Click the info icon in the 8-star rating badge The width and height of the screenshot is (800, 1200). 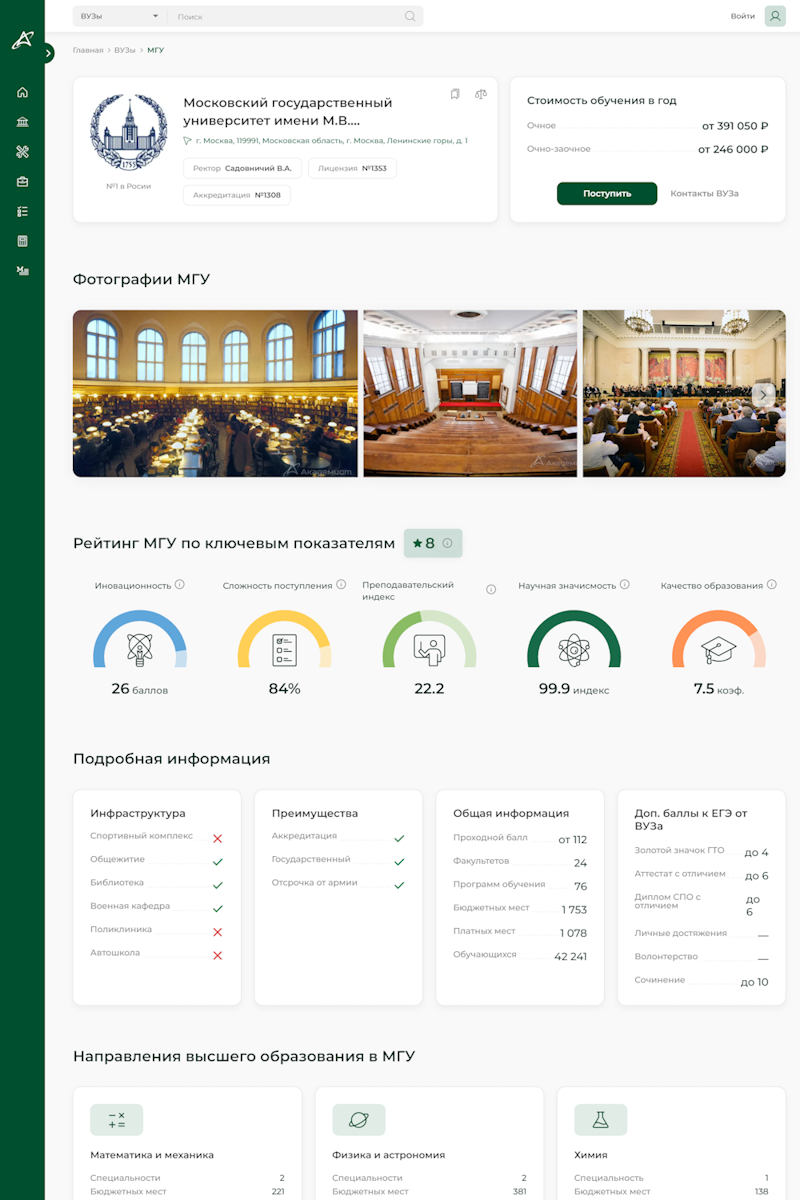tap(447, 543)
